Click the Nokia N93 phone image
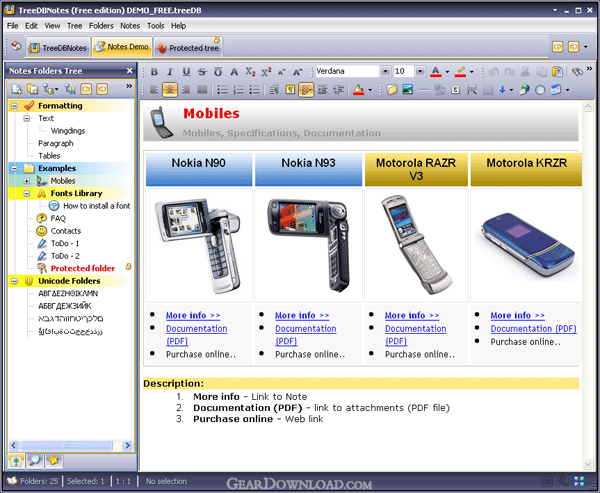This screenshot has width=600, height=493. [x=308, y=245]
